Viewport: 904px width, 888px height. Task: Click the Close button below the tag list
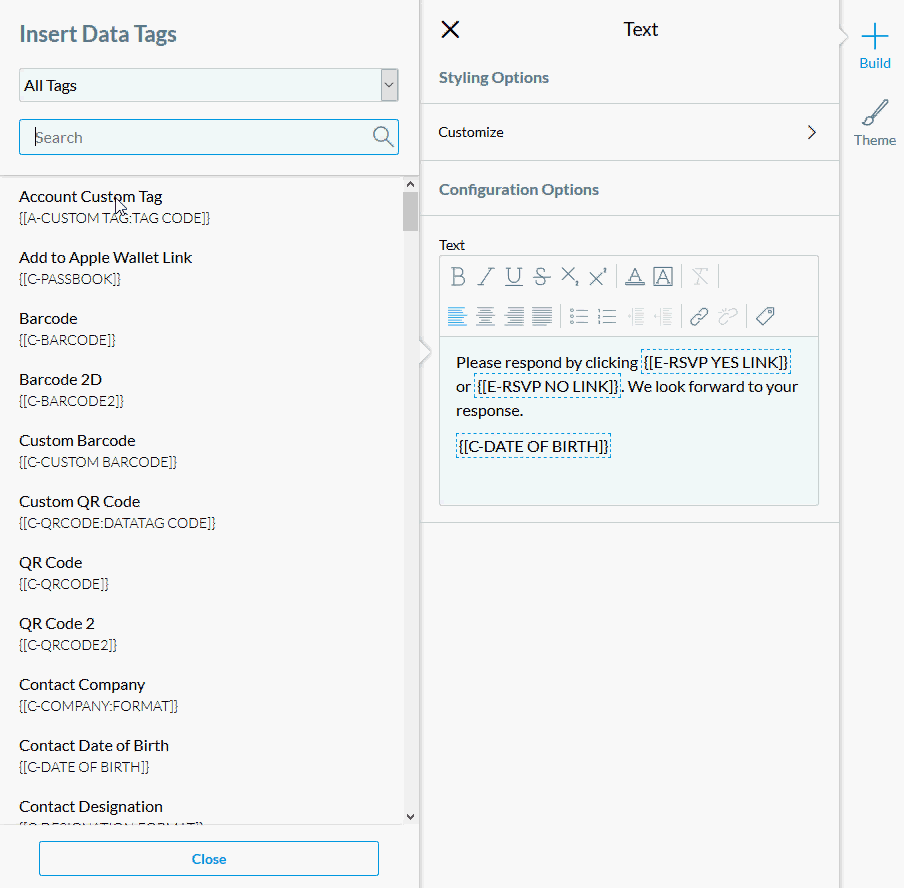point(209,858)
